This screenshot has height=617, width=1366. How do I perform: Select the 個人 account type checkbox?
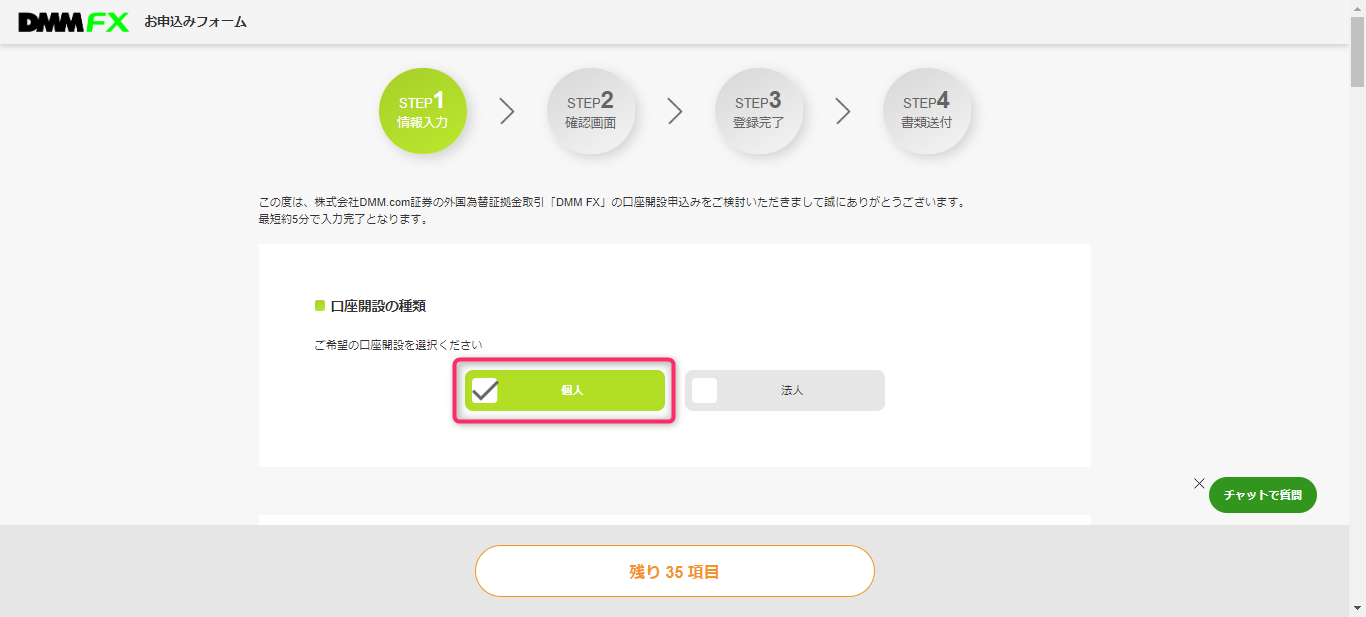(564, 390)
